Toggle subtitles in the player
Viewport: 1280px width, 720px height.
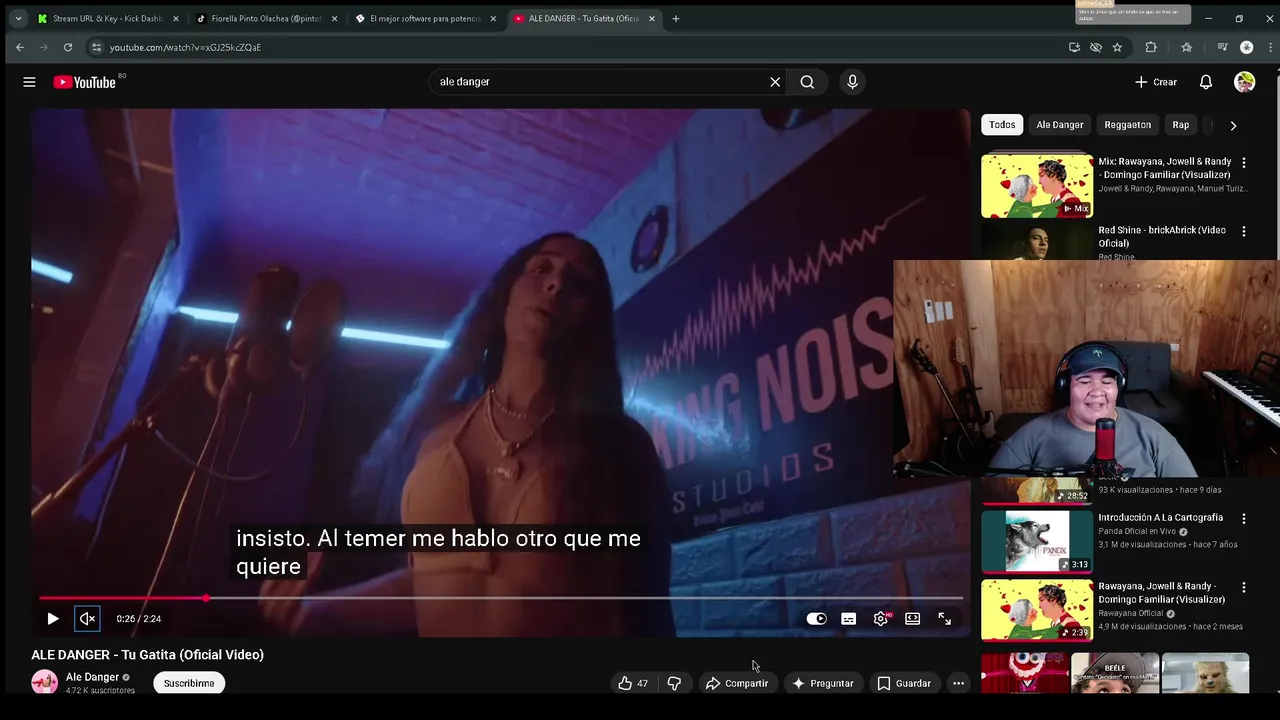pos(848,619)
